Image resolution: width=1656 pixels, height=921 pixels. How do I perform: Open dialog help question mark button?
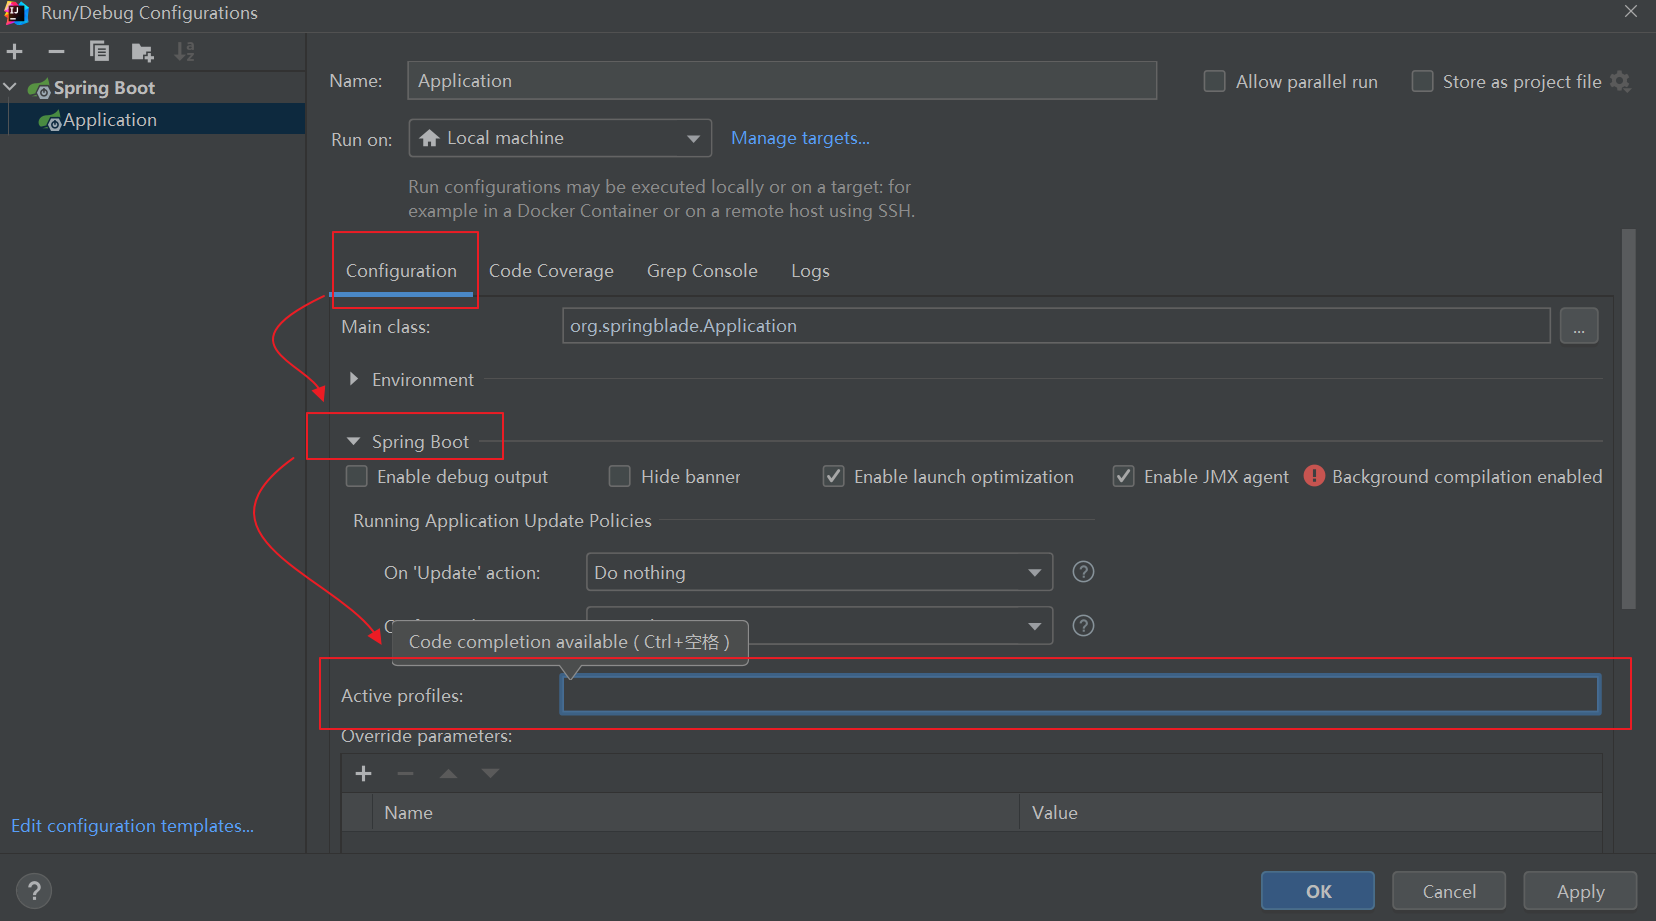point(34,891)
